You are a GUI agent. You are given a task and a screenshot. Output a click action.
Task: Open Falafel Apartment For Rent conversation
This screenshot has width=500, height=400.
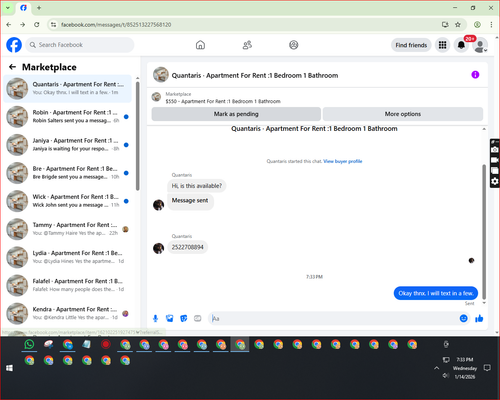point(68,285)
